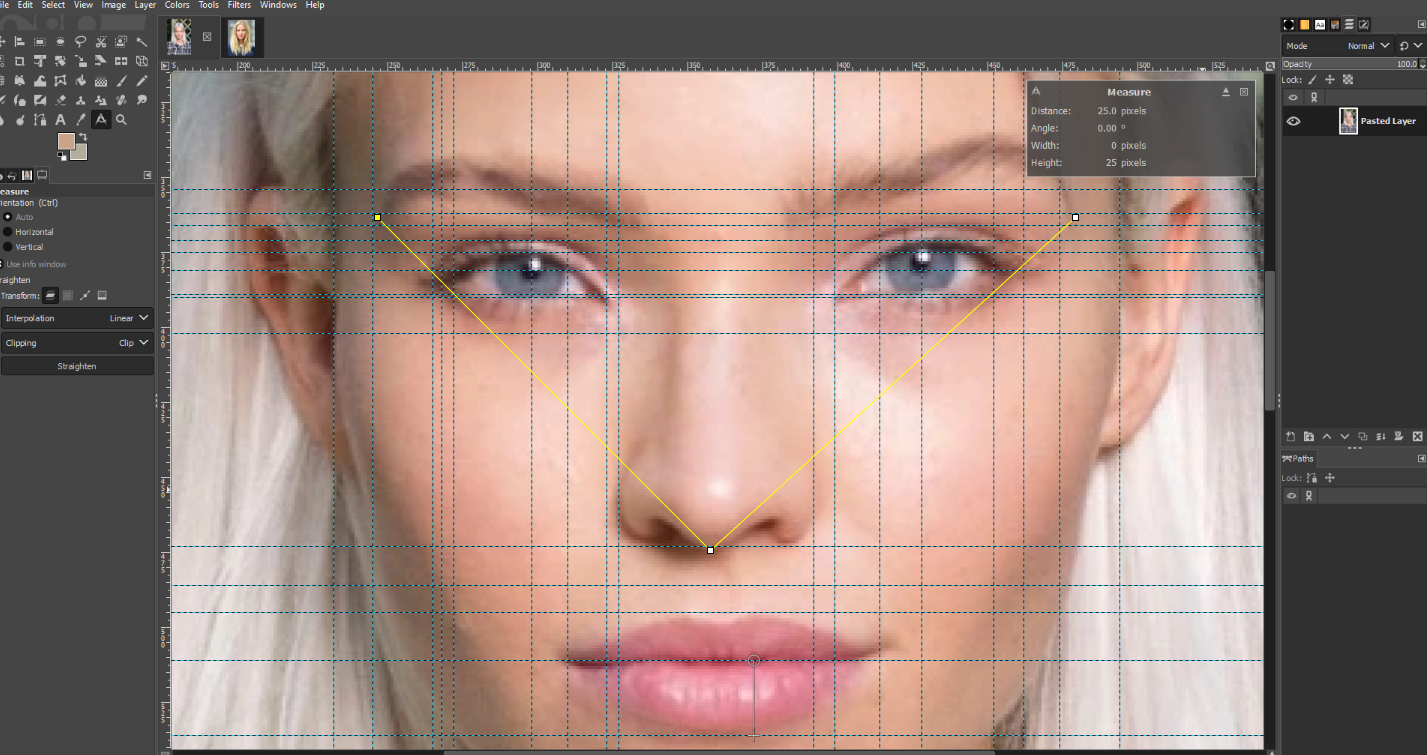The height and width of the screenshot is (755, 1427).
Task: Open the Clipping dropdown
Action: click(x=77, y=343)
